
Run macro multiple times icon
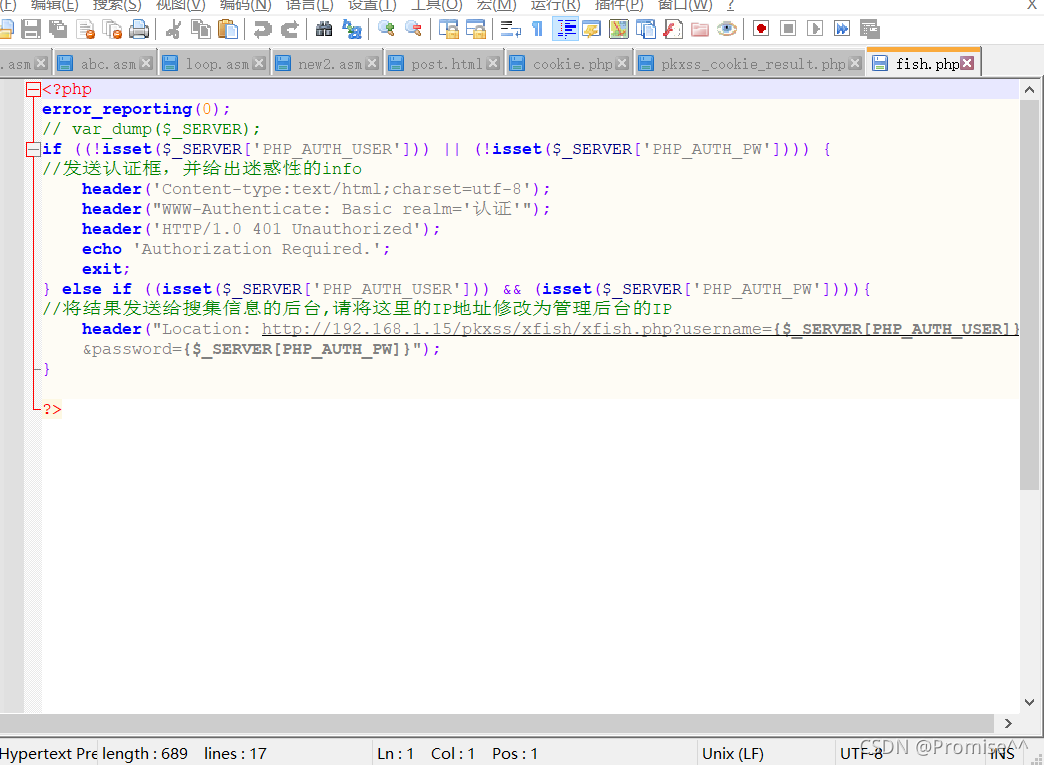[842, 29]
